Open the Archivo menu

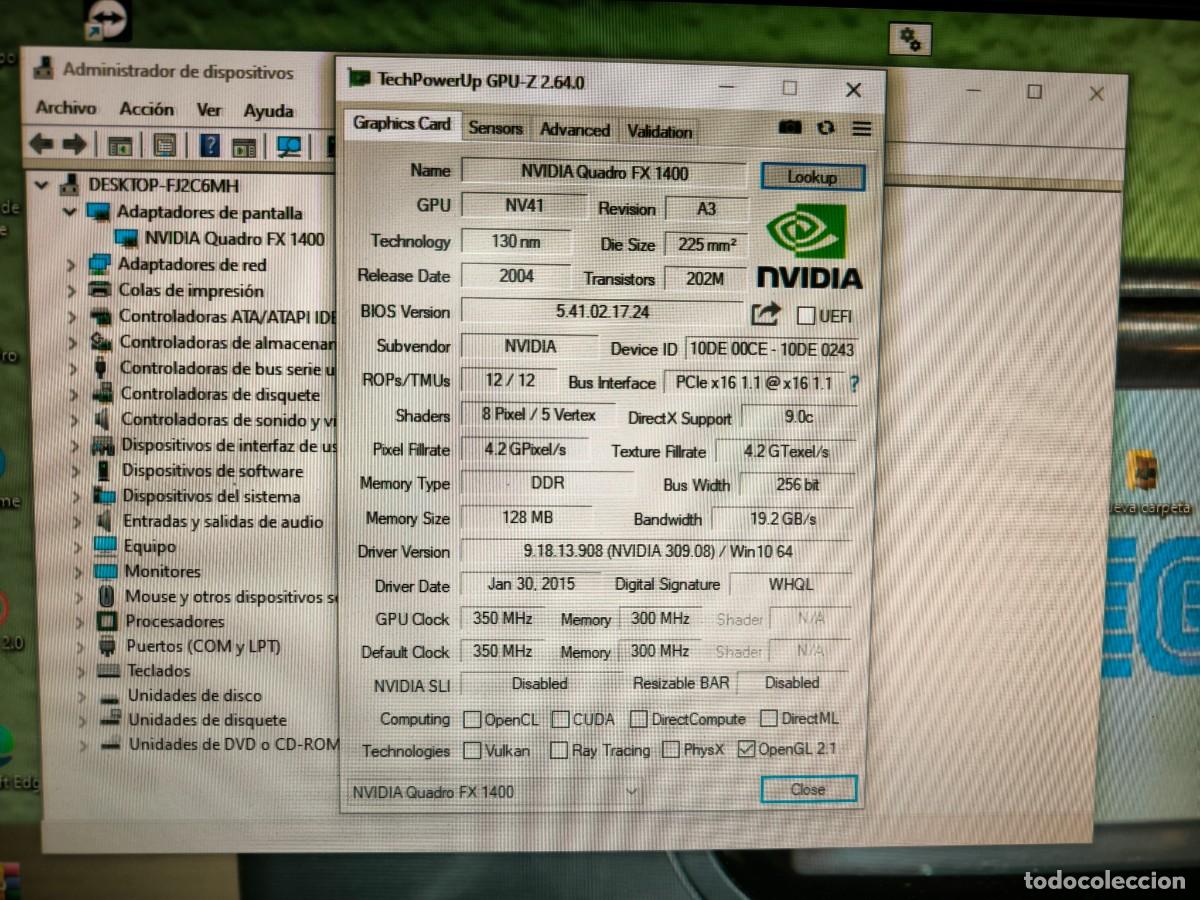click(66, 108)
